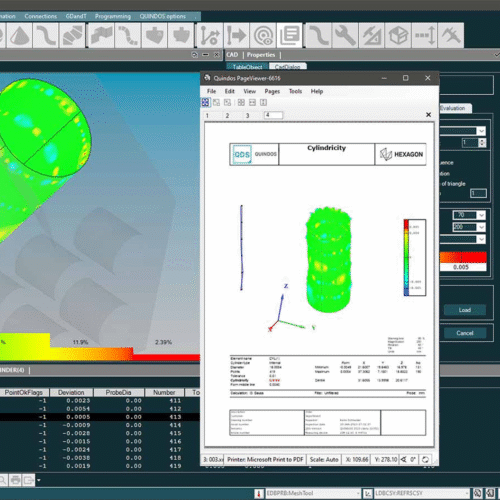Click the four-squares grid icon in PageViewer
Screen dimensions: 500x500
(241, 102)
